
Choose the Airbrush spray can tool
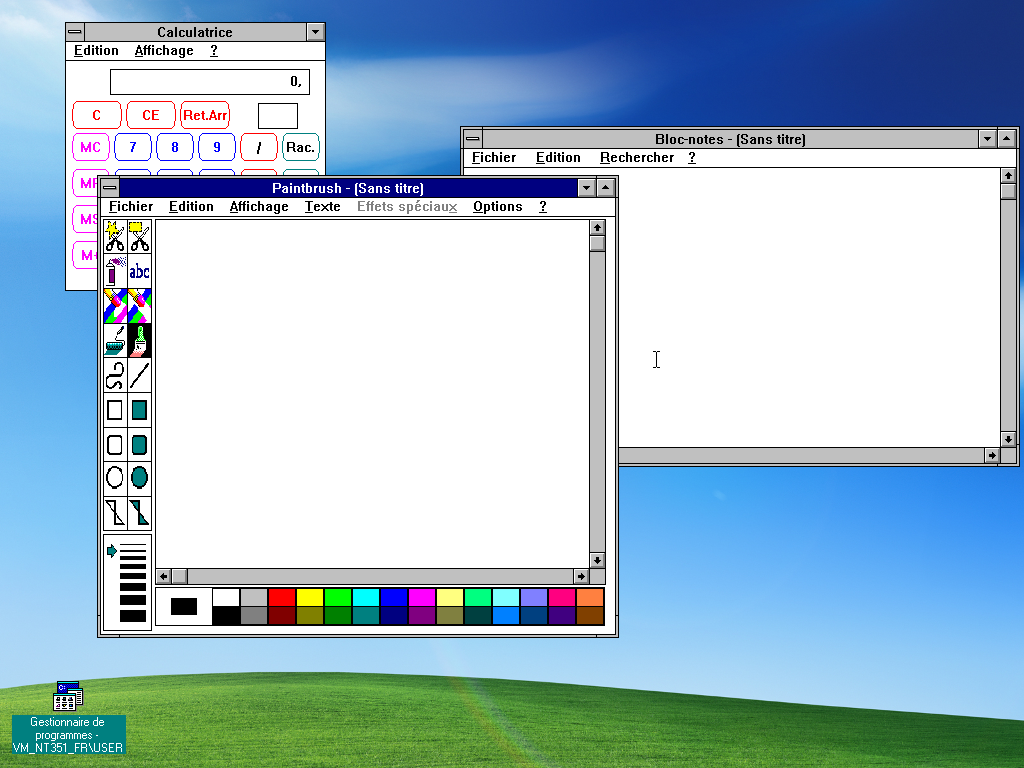[x=115, y=270]
